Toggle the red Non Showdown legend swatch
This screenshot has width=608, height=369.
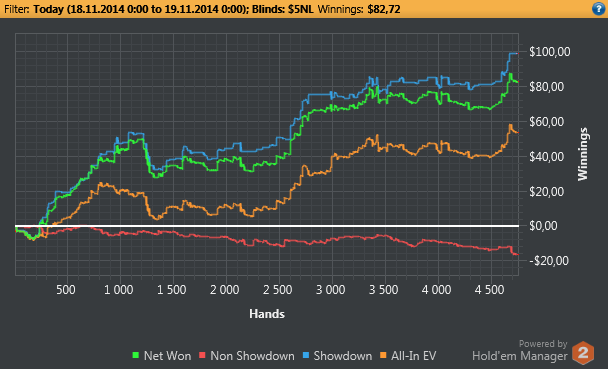[x=202, y=355]
